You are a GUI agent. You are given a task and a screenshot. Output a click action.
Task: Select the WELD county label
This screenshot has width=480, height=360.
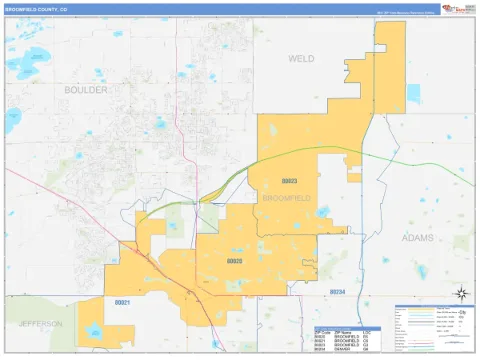point(301,59)
